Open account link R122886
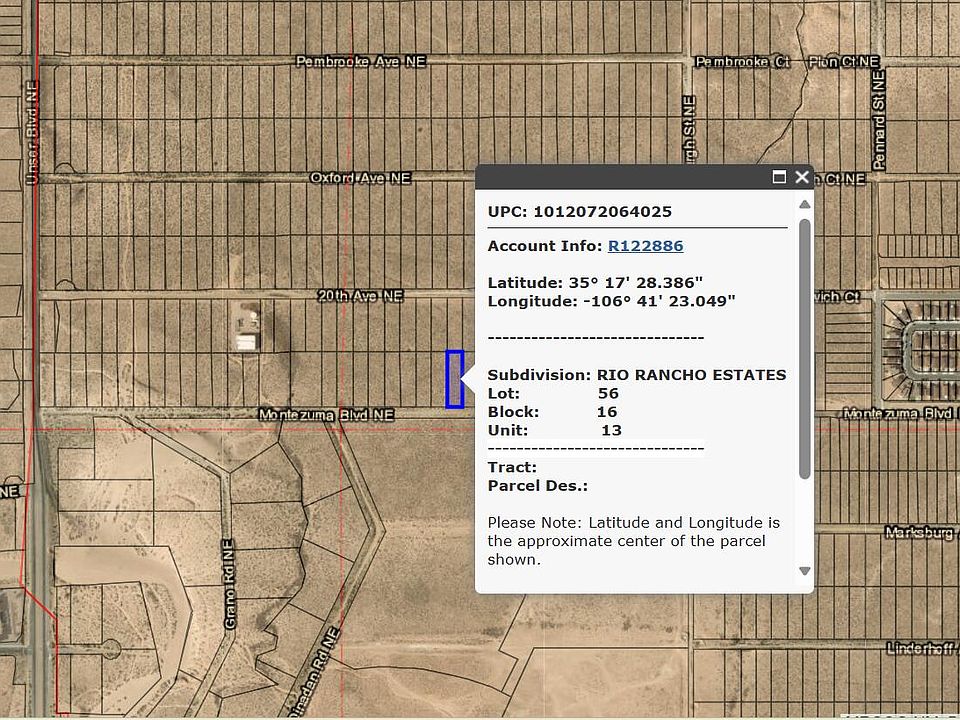Viewport: 960px width, 720px height. pos(645,246)
